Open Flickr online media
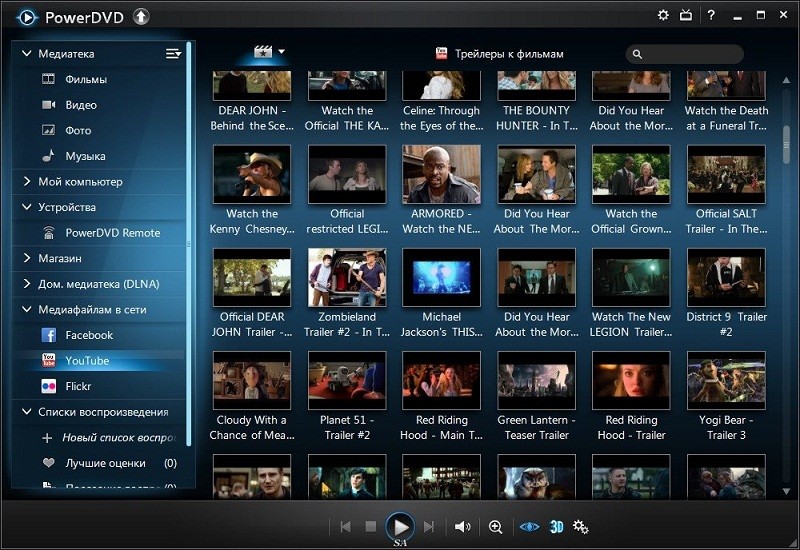The image size is (800, 550). (x=78, y=386)
